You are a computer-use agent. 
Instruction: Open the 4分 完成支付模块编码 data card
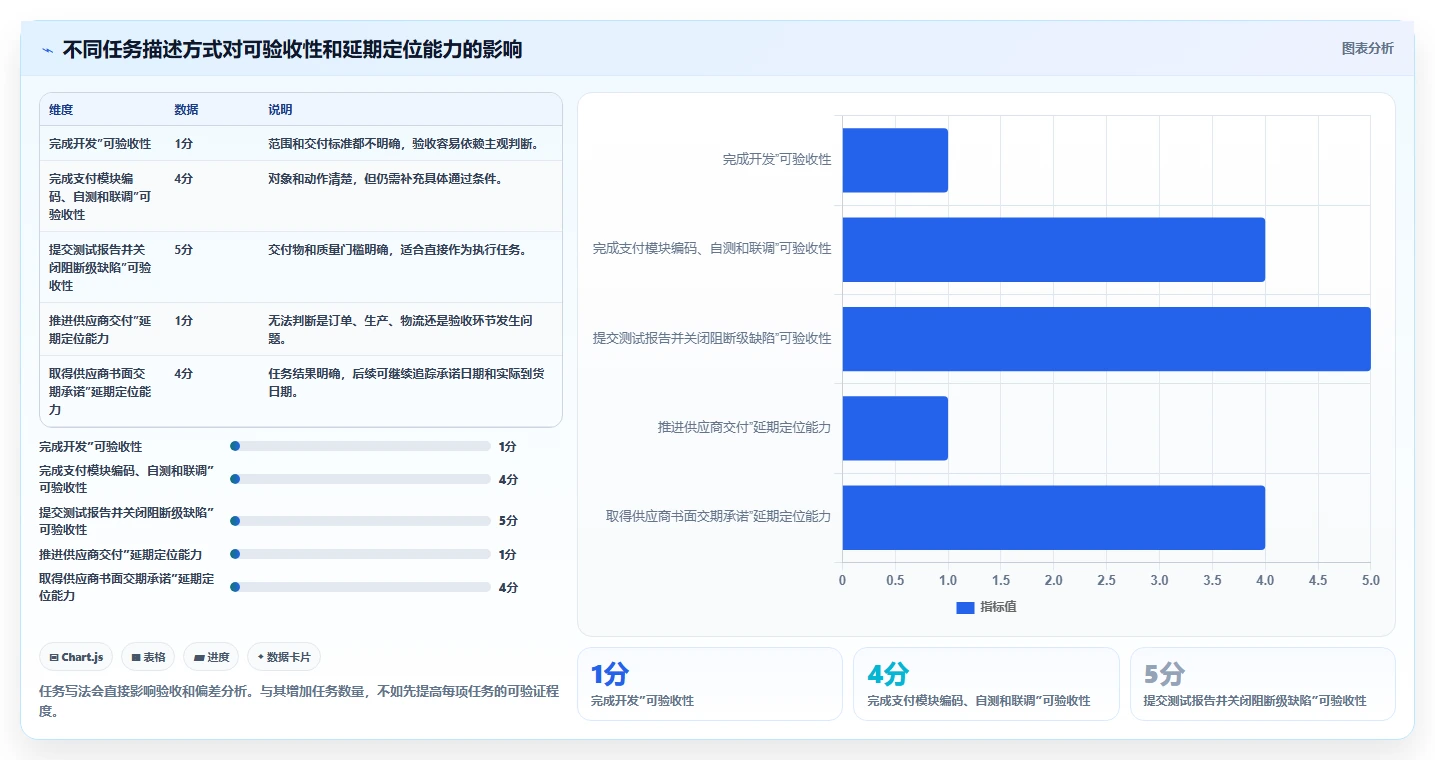click(x=986, y=684)
